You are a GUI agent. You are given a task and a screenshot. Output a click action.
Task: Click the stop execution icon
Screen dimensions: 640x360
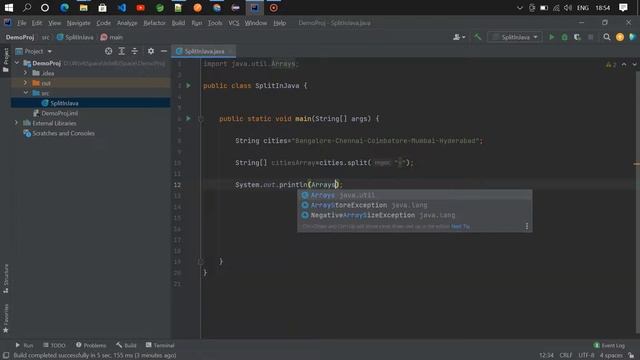tap(590, 37)
